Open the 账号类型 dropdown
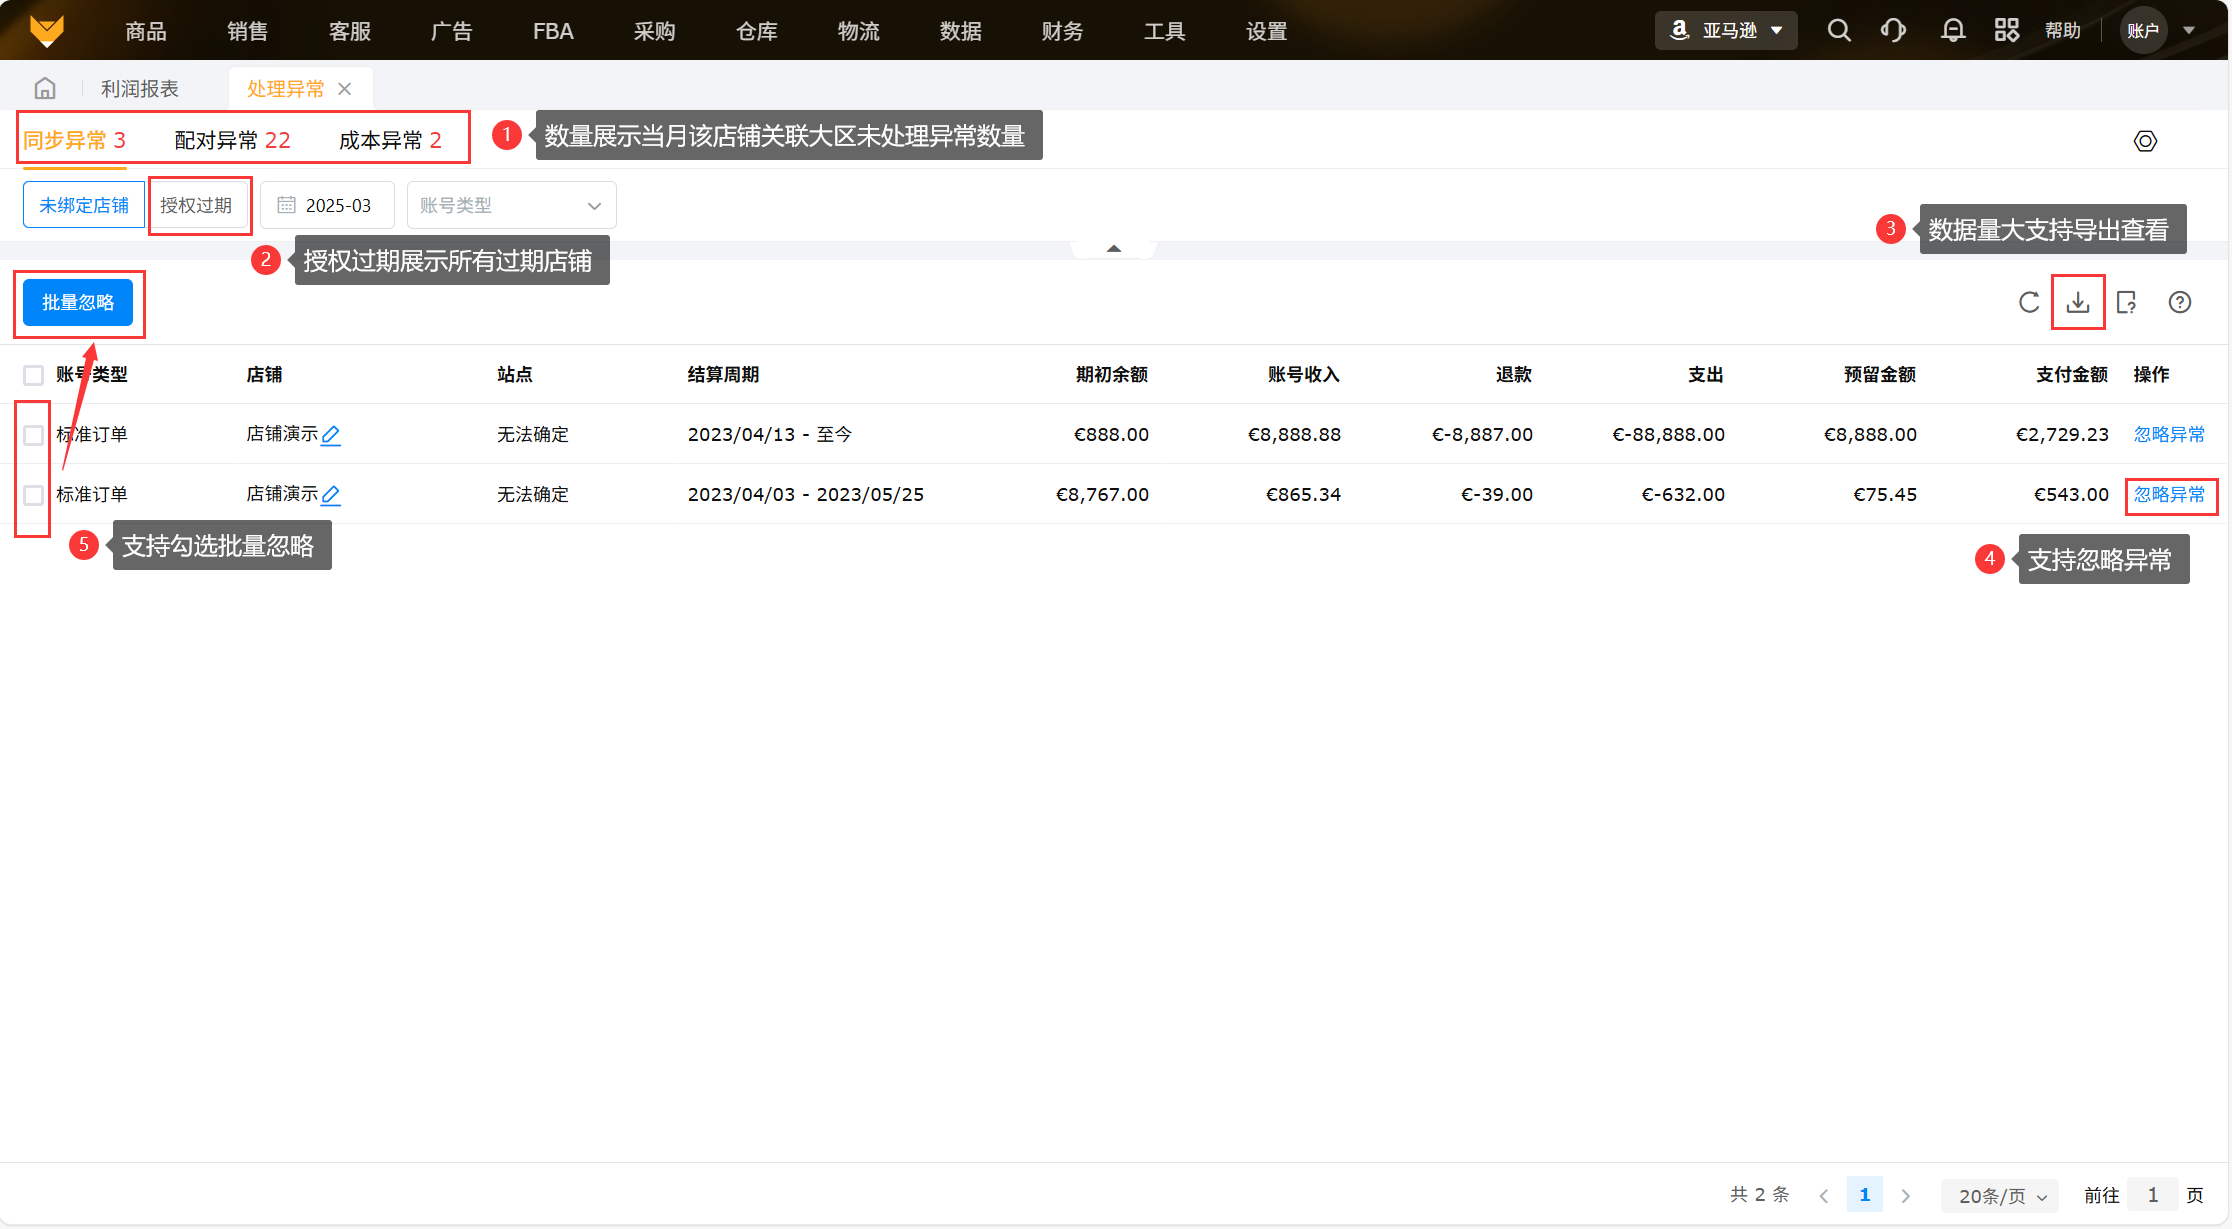 (511, 205)
